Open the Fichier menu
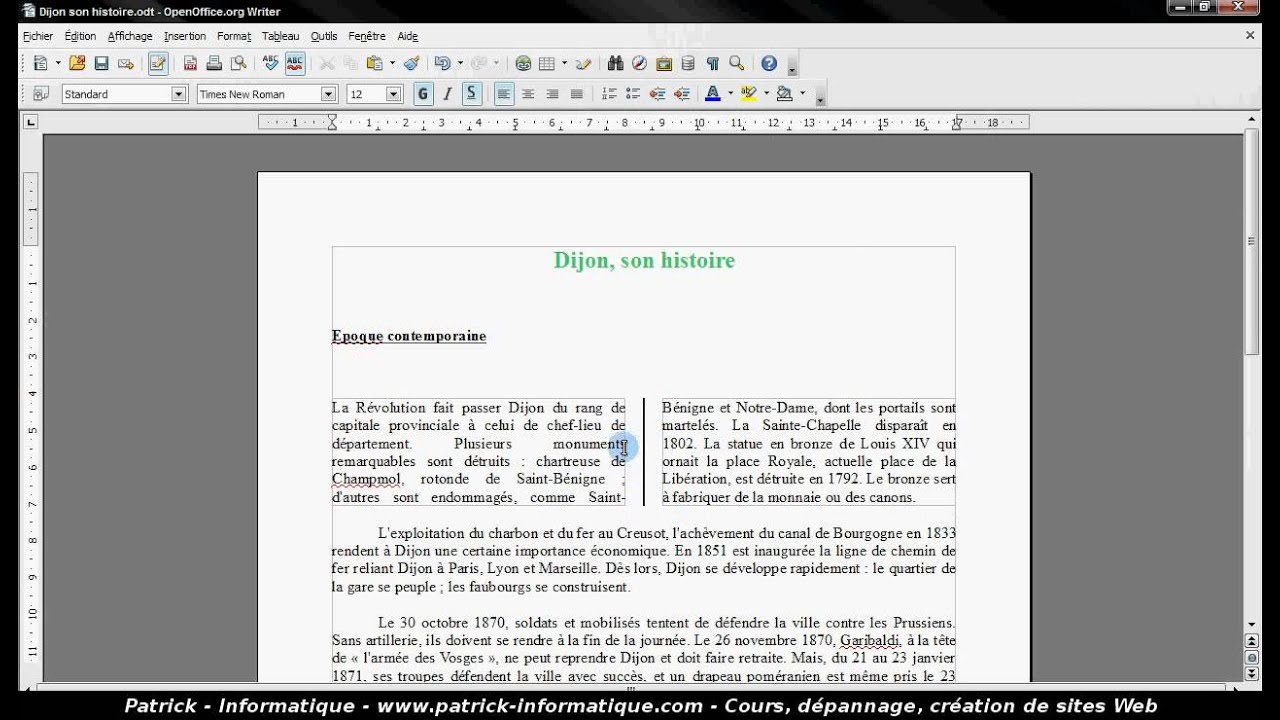The width and height of the screenshot is (1280, 720). 38,36
